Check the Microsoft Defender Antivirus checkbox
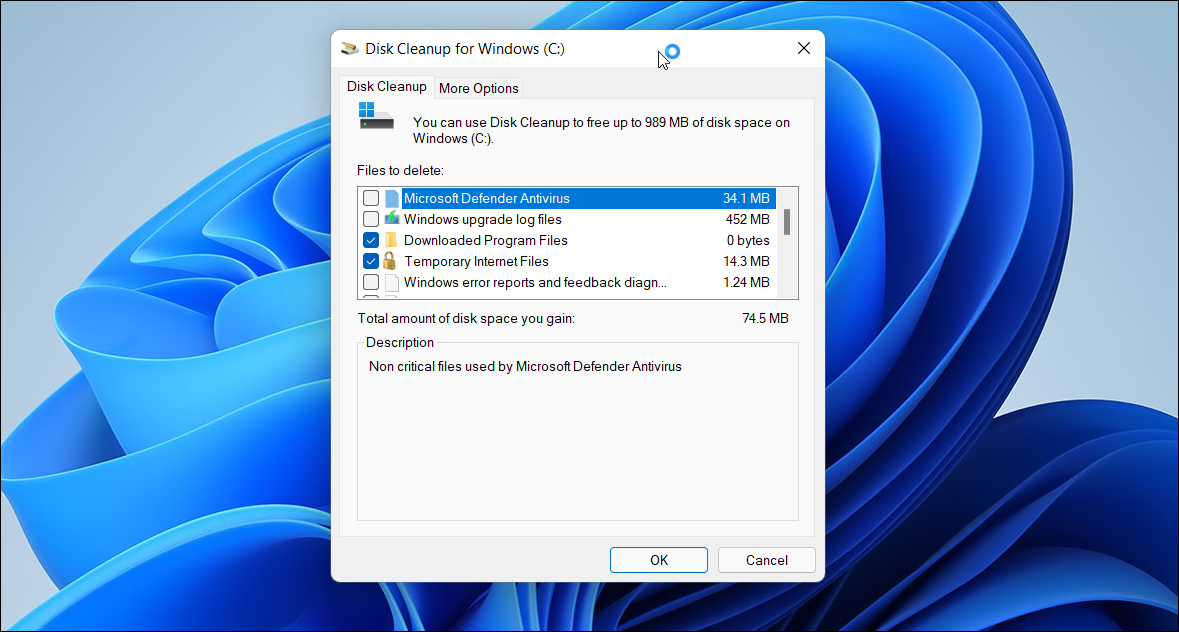The image size is (1179, 632). click(370, 198)
